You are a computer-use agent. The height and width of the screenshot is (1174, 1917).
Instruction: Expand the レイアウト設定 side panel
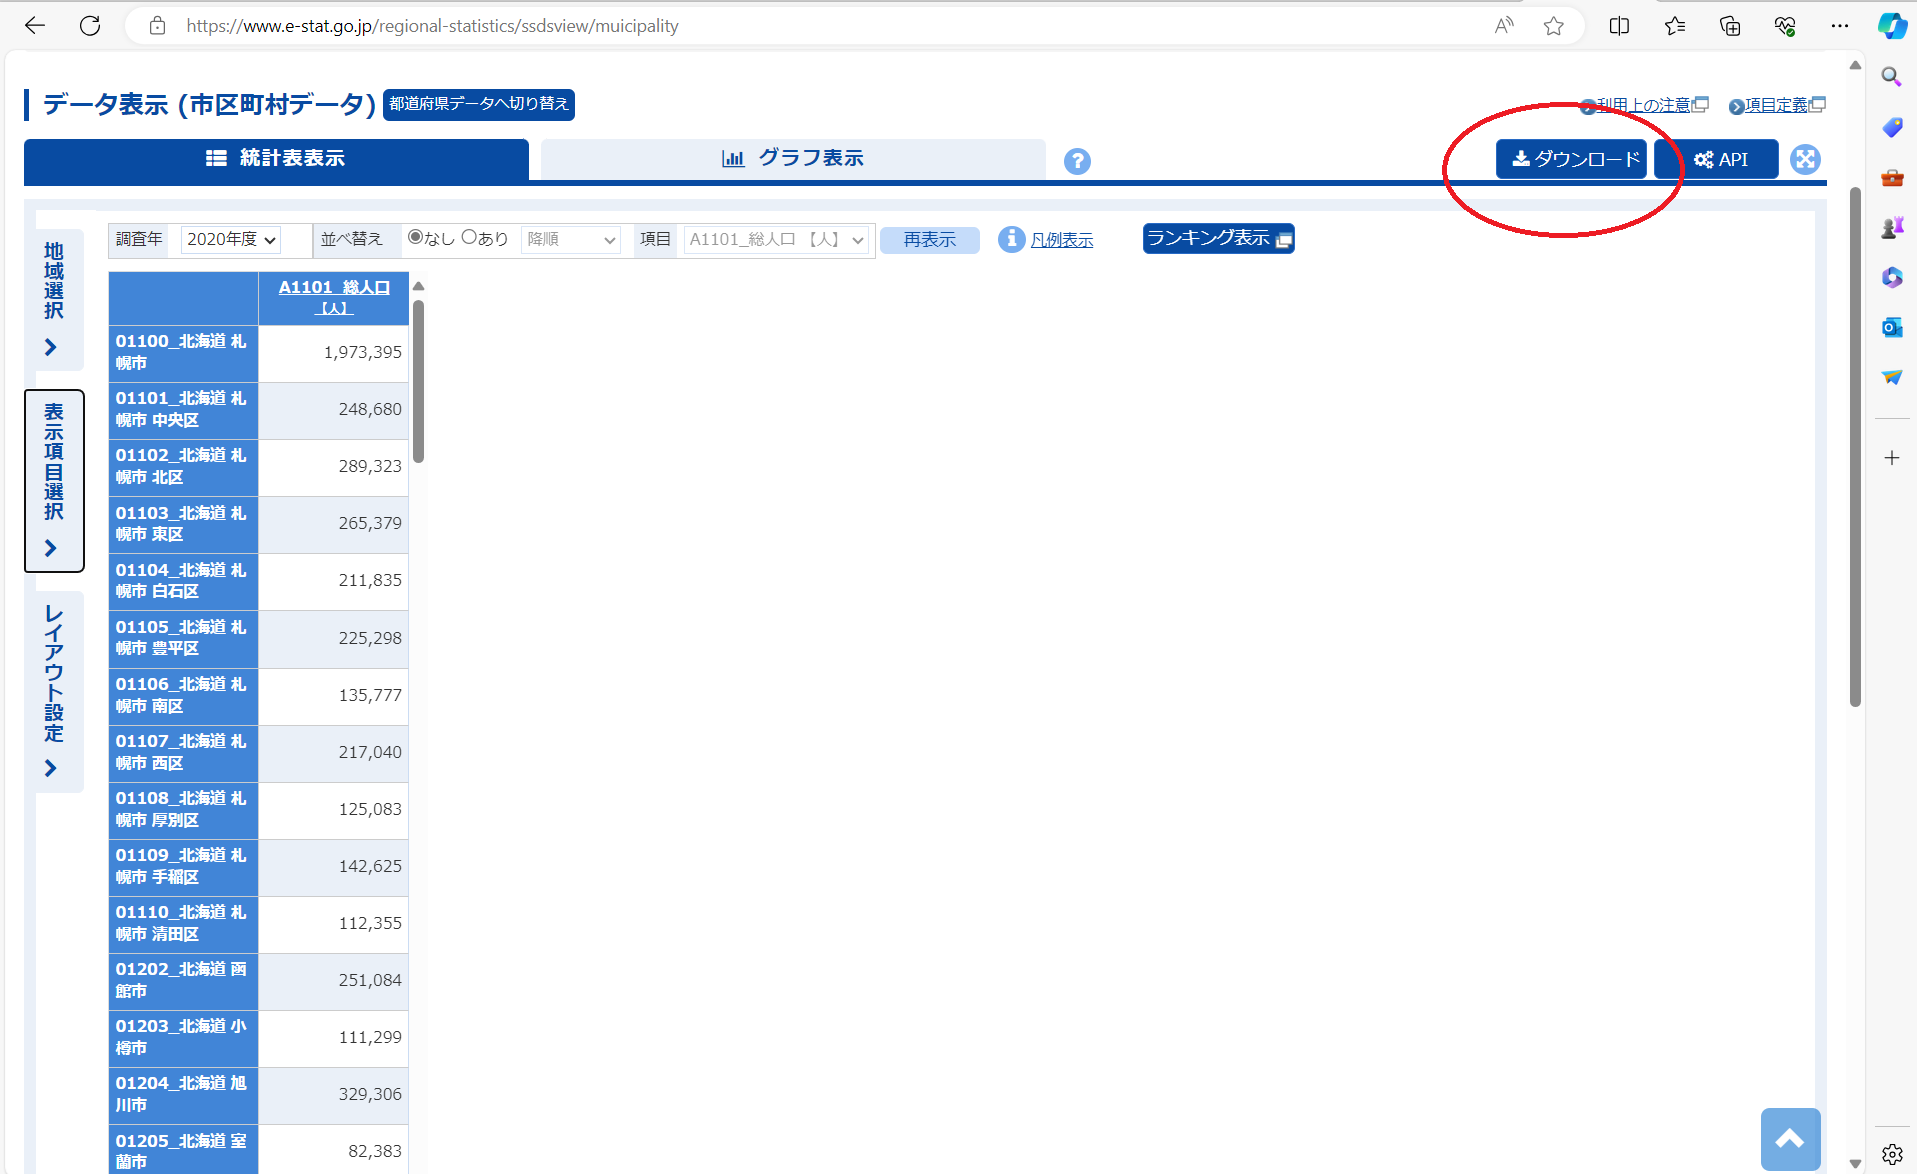coord(53,690)
